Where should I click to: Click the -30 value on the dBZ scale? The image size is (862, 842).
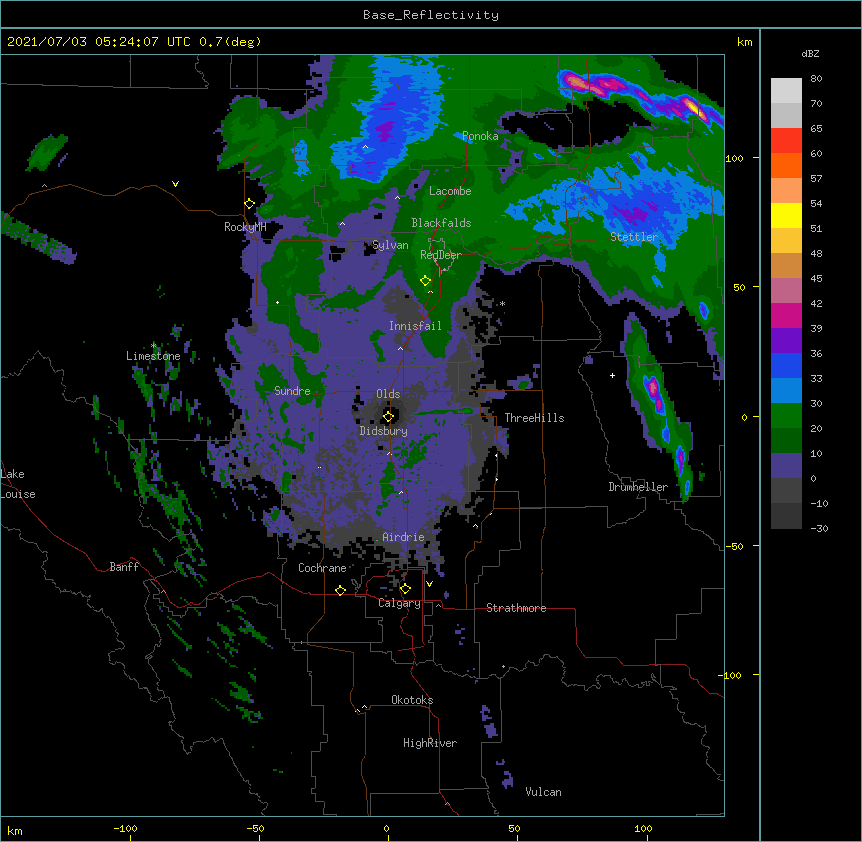coord(819,528)
